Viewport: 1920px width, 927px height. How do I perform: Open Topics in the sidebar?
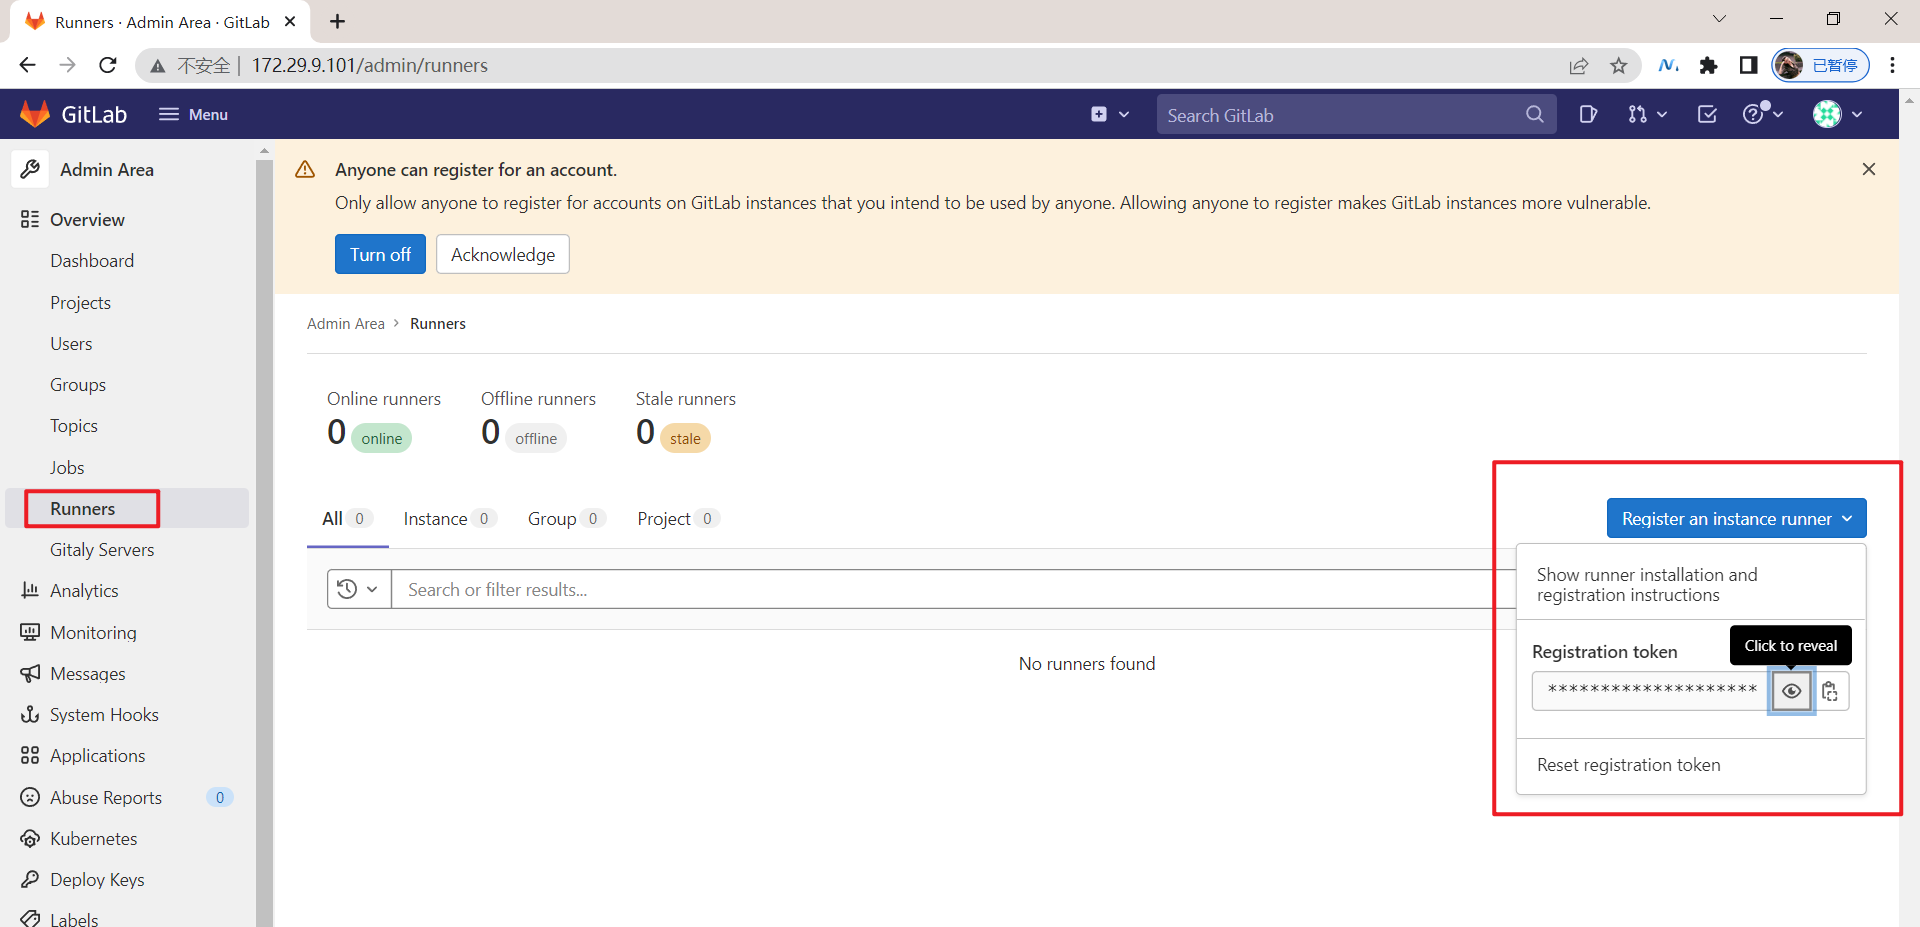[74, 426]
